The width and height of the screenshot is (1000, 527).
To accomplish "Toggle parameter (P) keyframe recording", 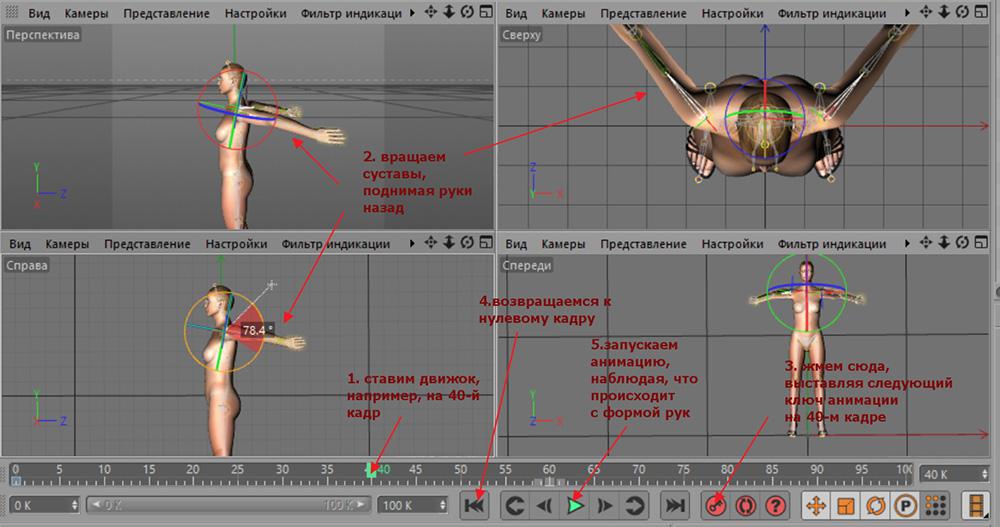I will pyautogui.click(x=906, y=506).
